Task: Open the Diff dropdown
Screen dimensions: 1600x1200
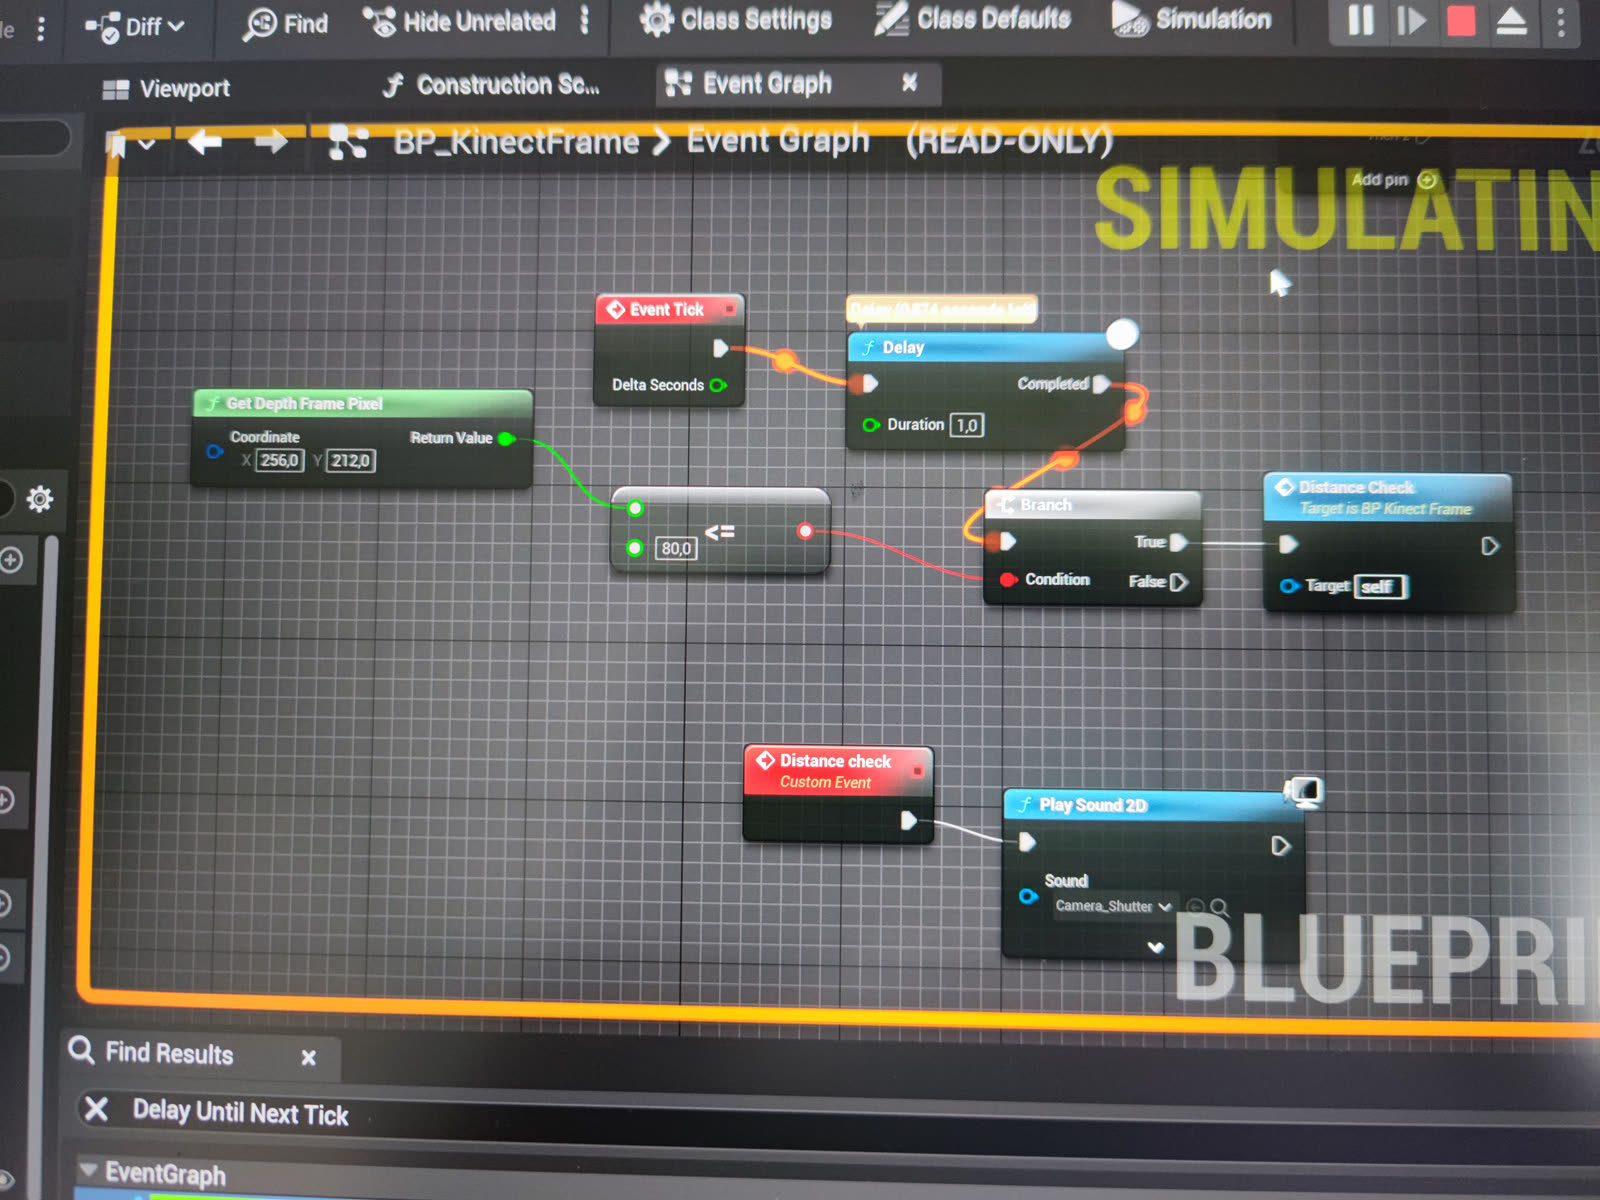Action: coord(135,26)
